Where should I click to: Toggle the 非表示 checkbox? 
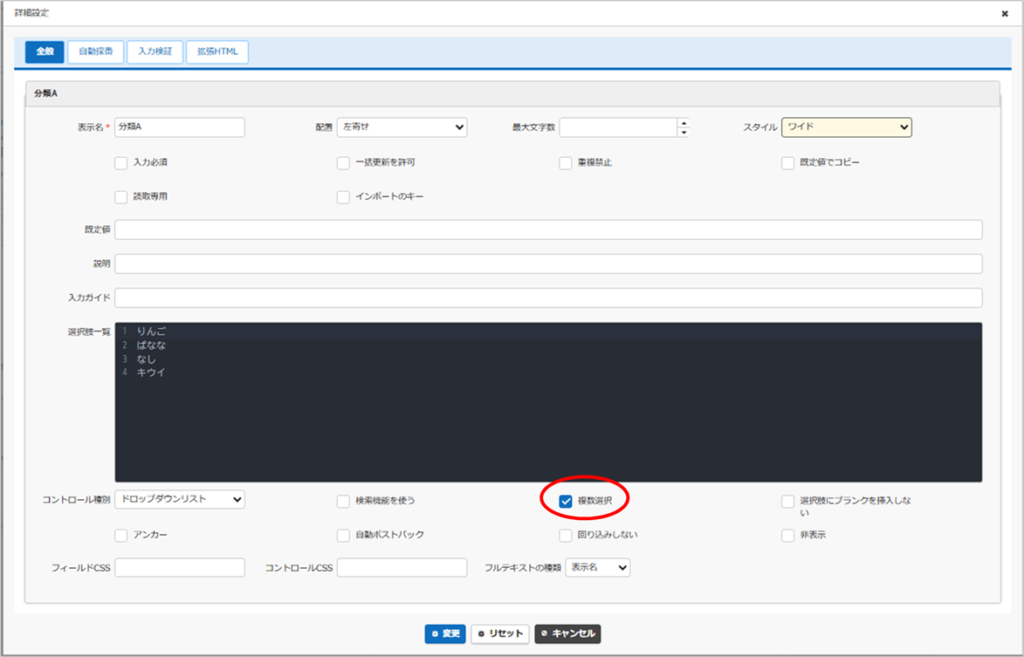pos(788,535)
